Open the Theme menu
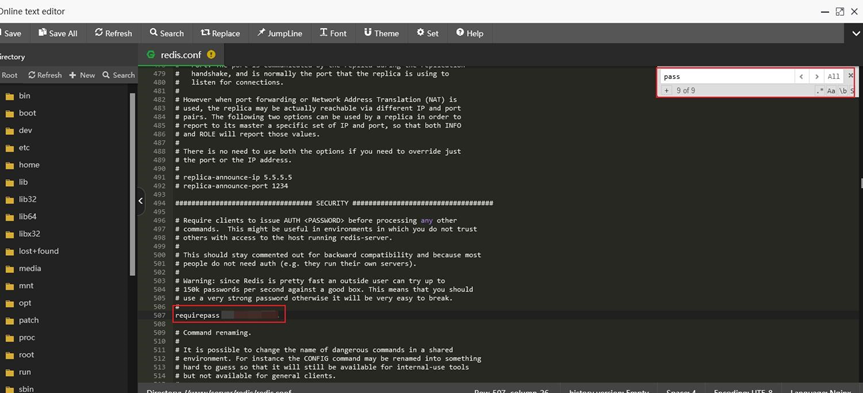 [381, 33]
